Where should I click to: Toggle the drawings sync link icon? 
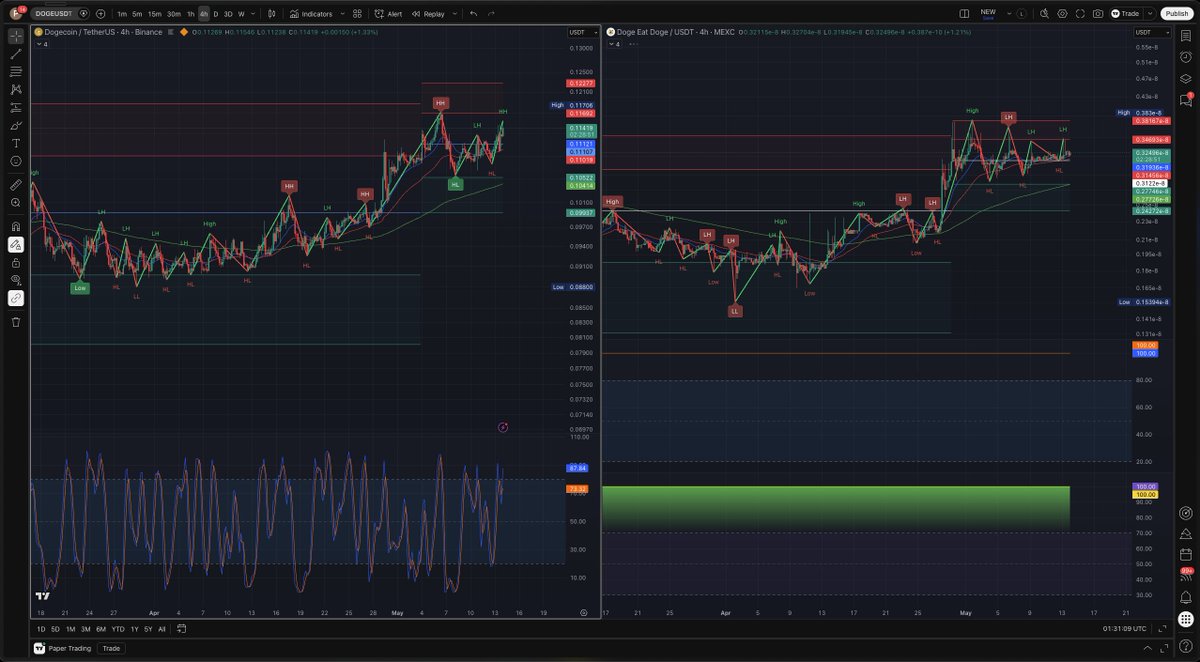coord(16,298)
